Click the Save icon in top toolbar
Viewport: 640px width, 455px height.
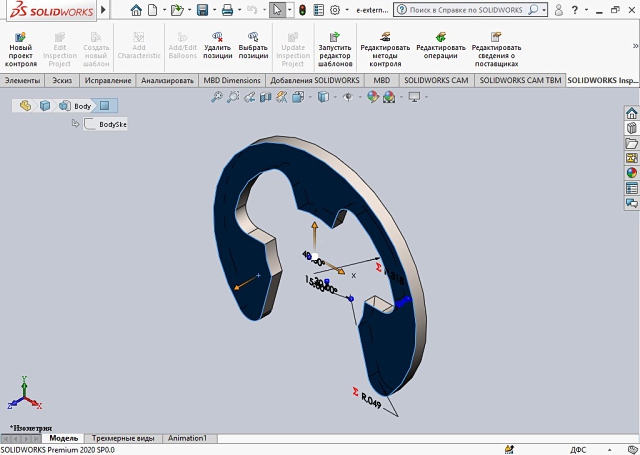[203, 10]
